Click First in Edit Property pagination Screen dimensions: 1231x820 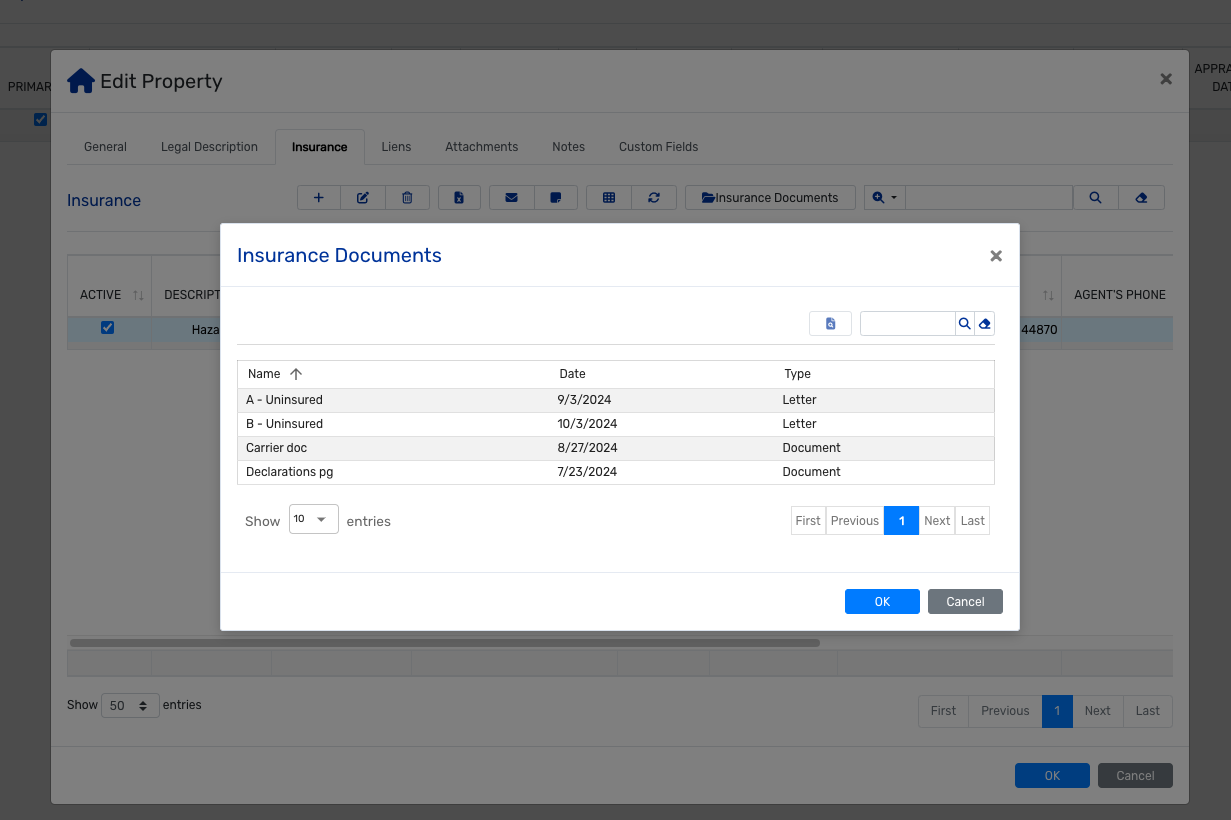[x=944, y=711]
